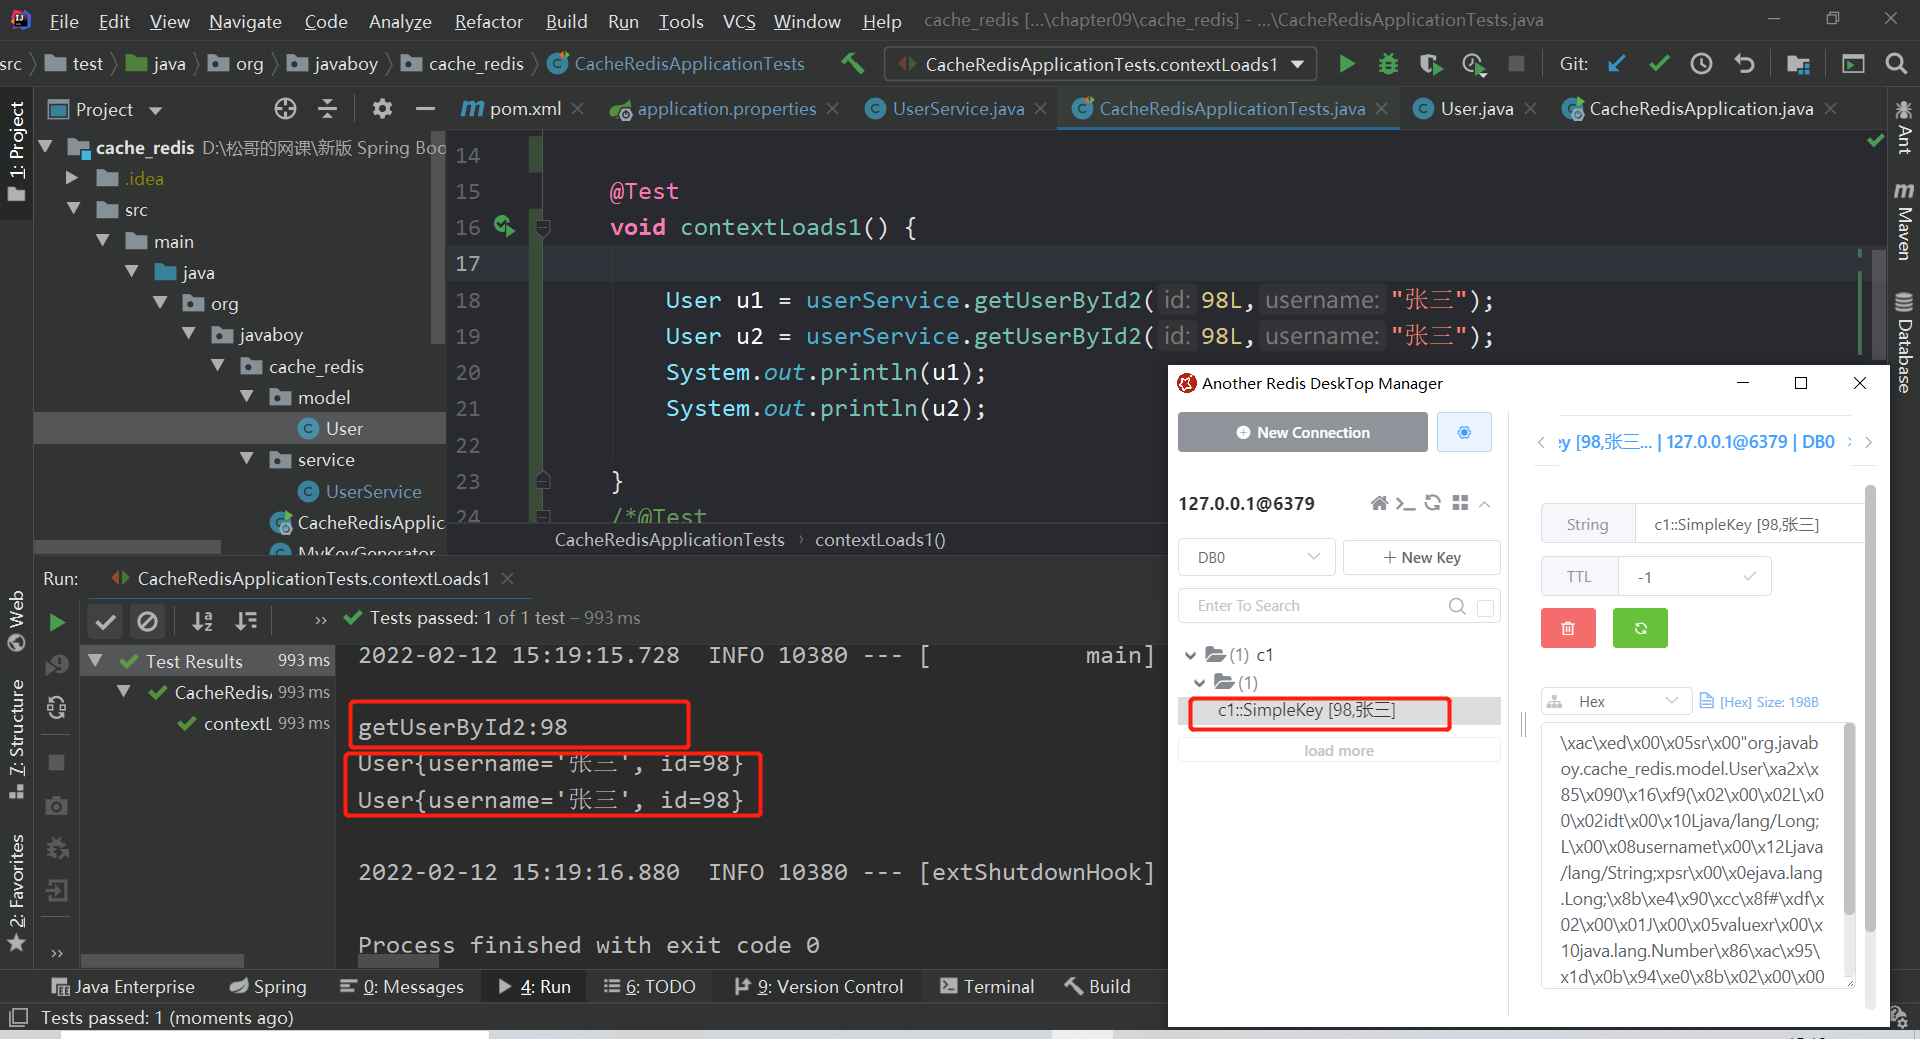
Task: Click the Redis value panel scrollbar
Action: 1849,820
